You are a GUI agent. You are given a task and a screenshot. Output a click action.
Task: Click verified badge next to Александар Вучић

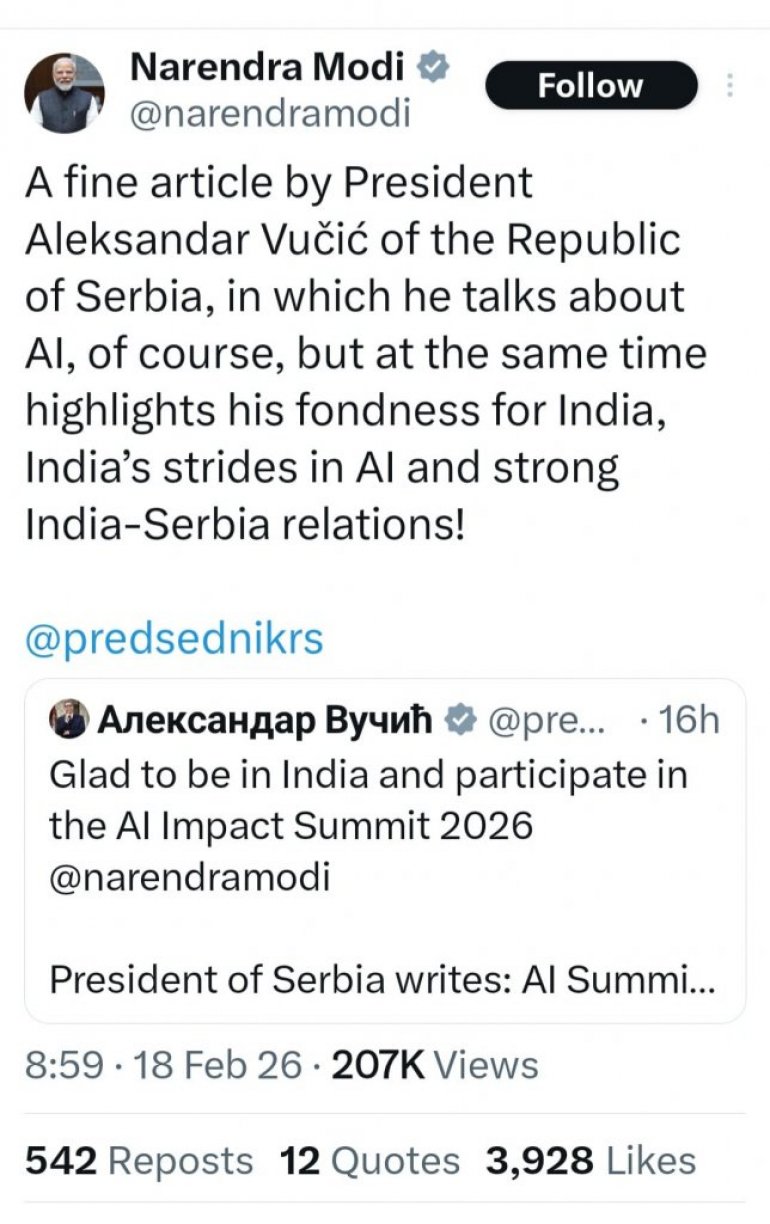click(x=461, y=719)
